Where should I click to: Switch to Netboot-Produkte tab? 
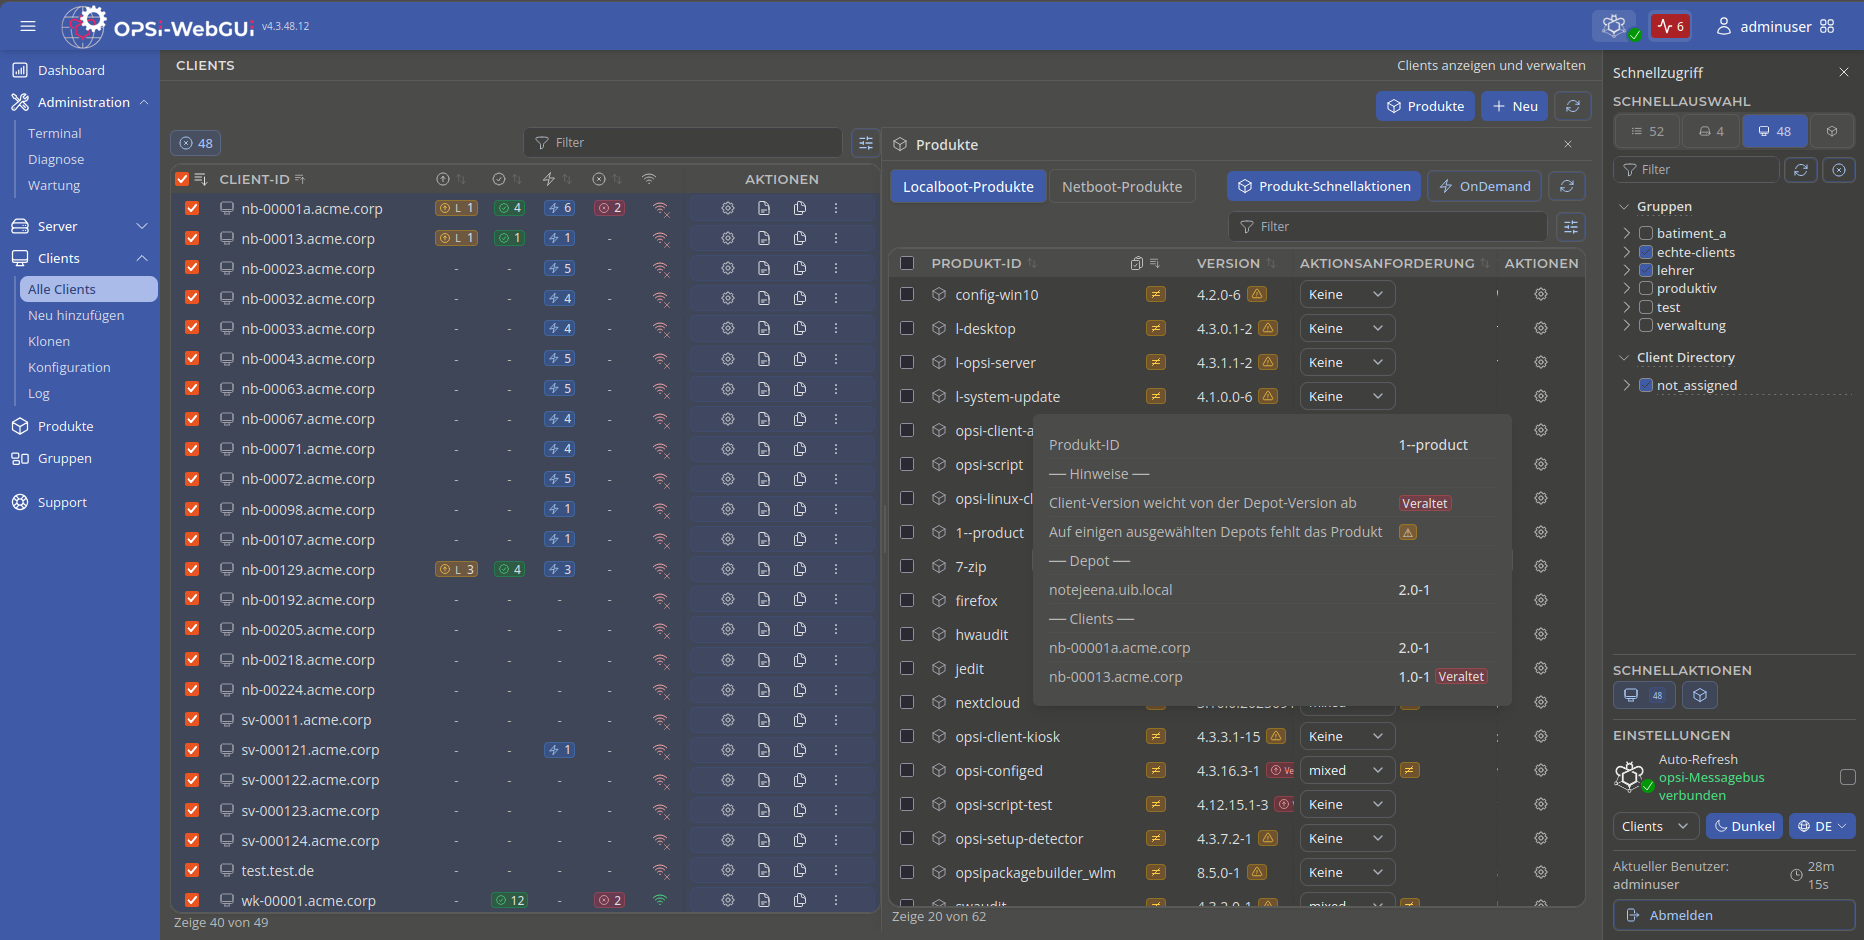point(1122,187)
